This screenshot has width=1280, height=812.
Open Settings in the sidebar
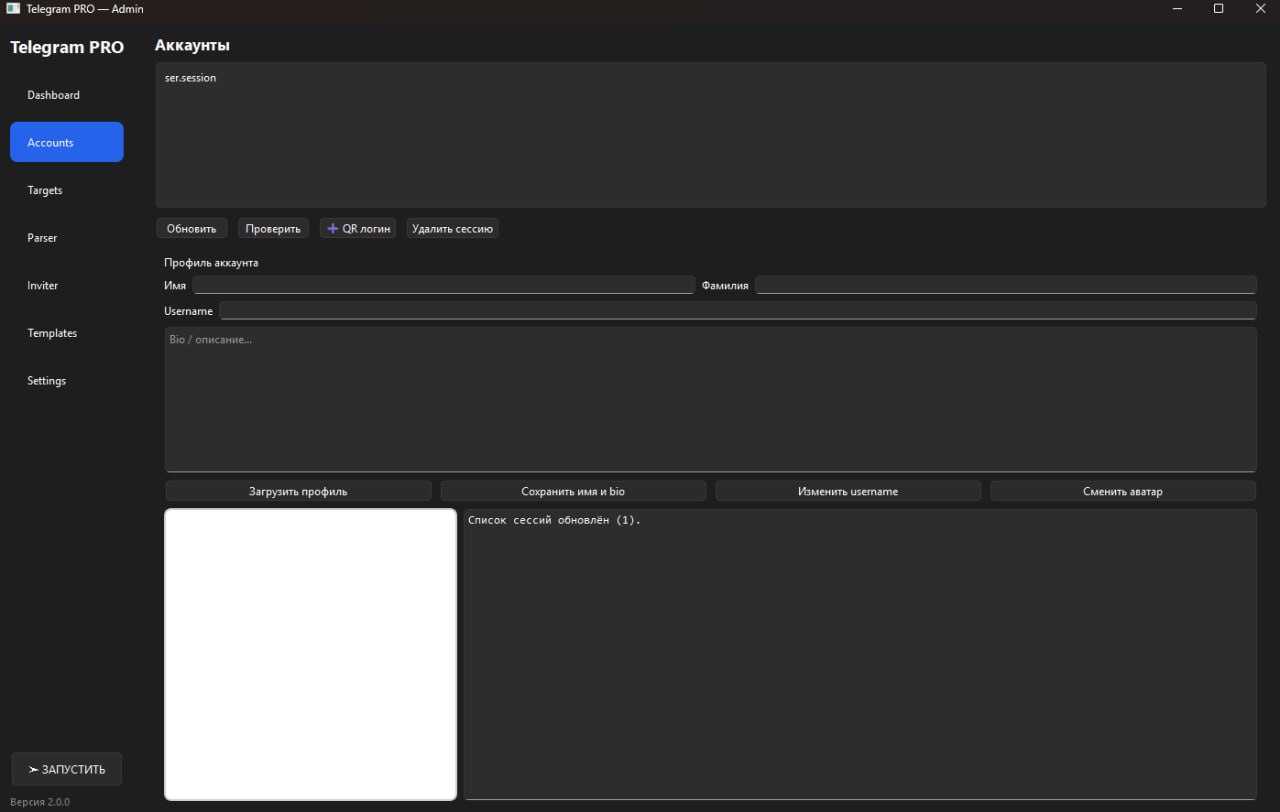(x=67, y=381)
